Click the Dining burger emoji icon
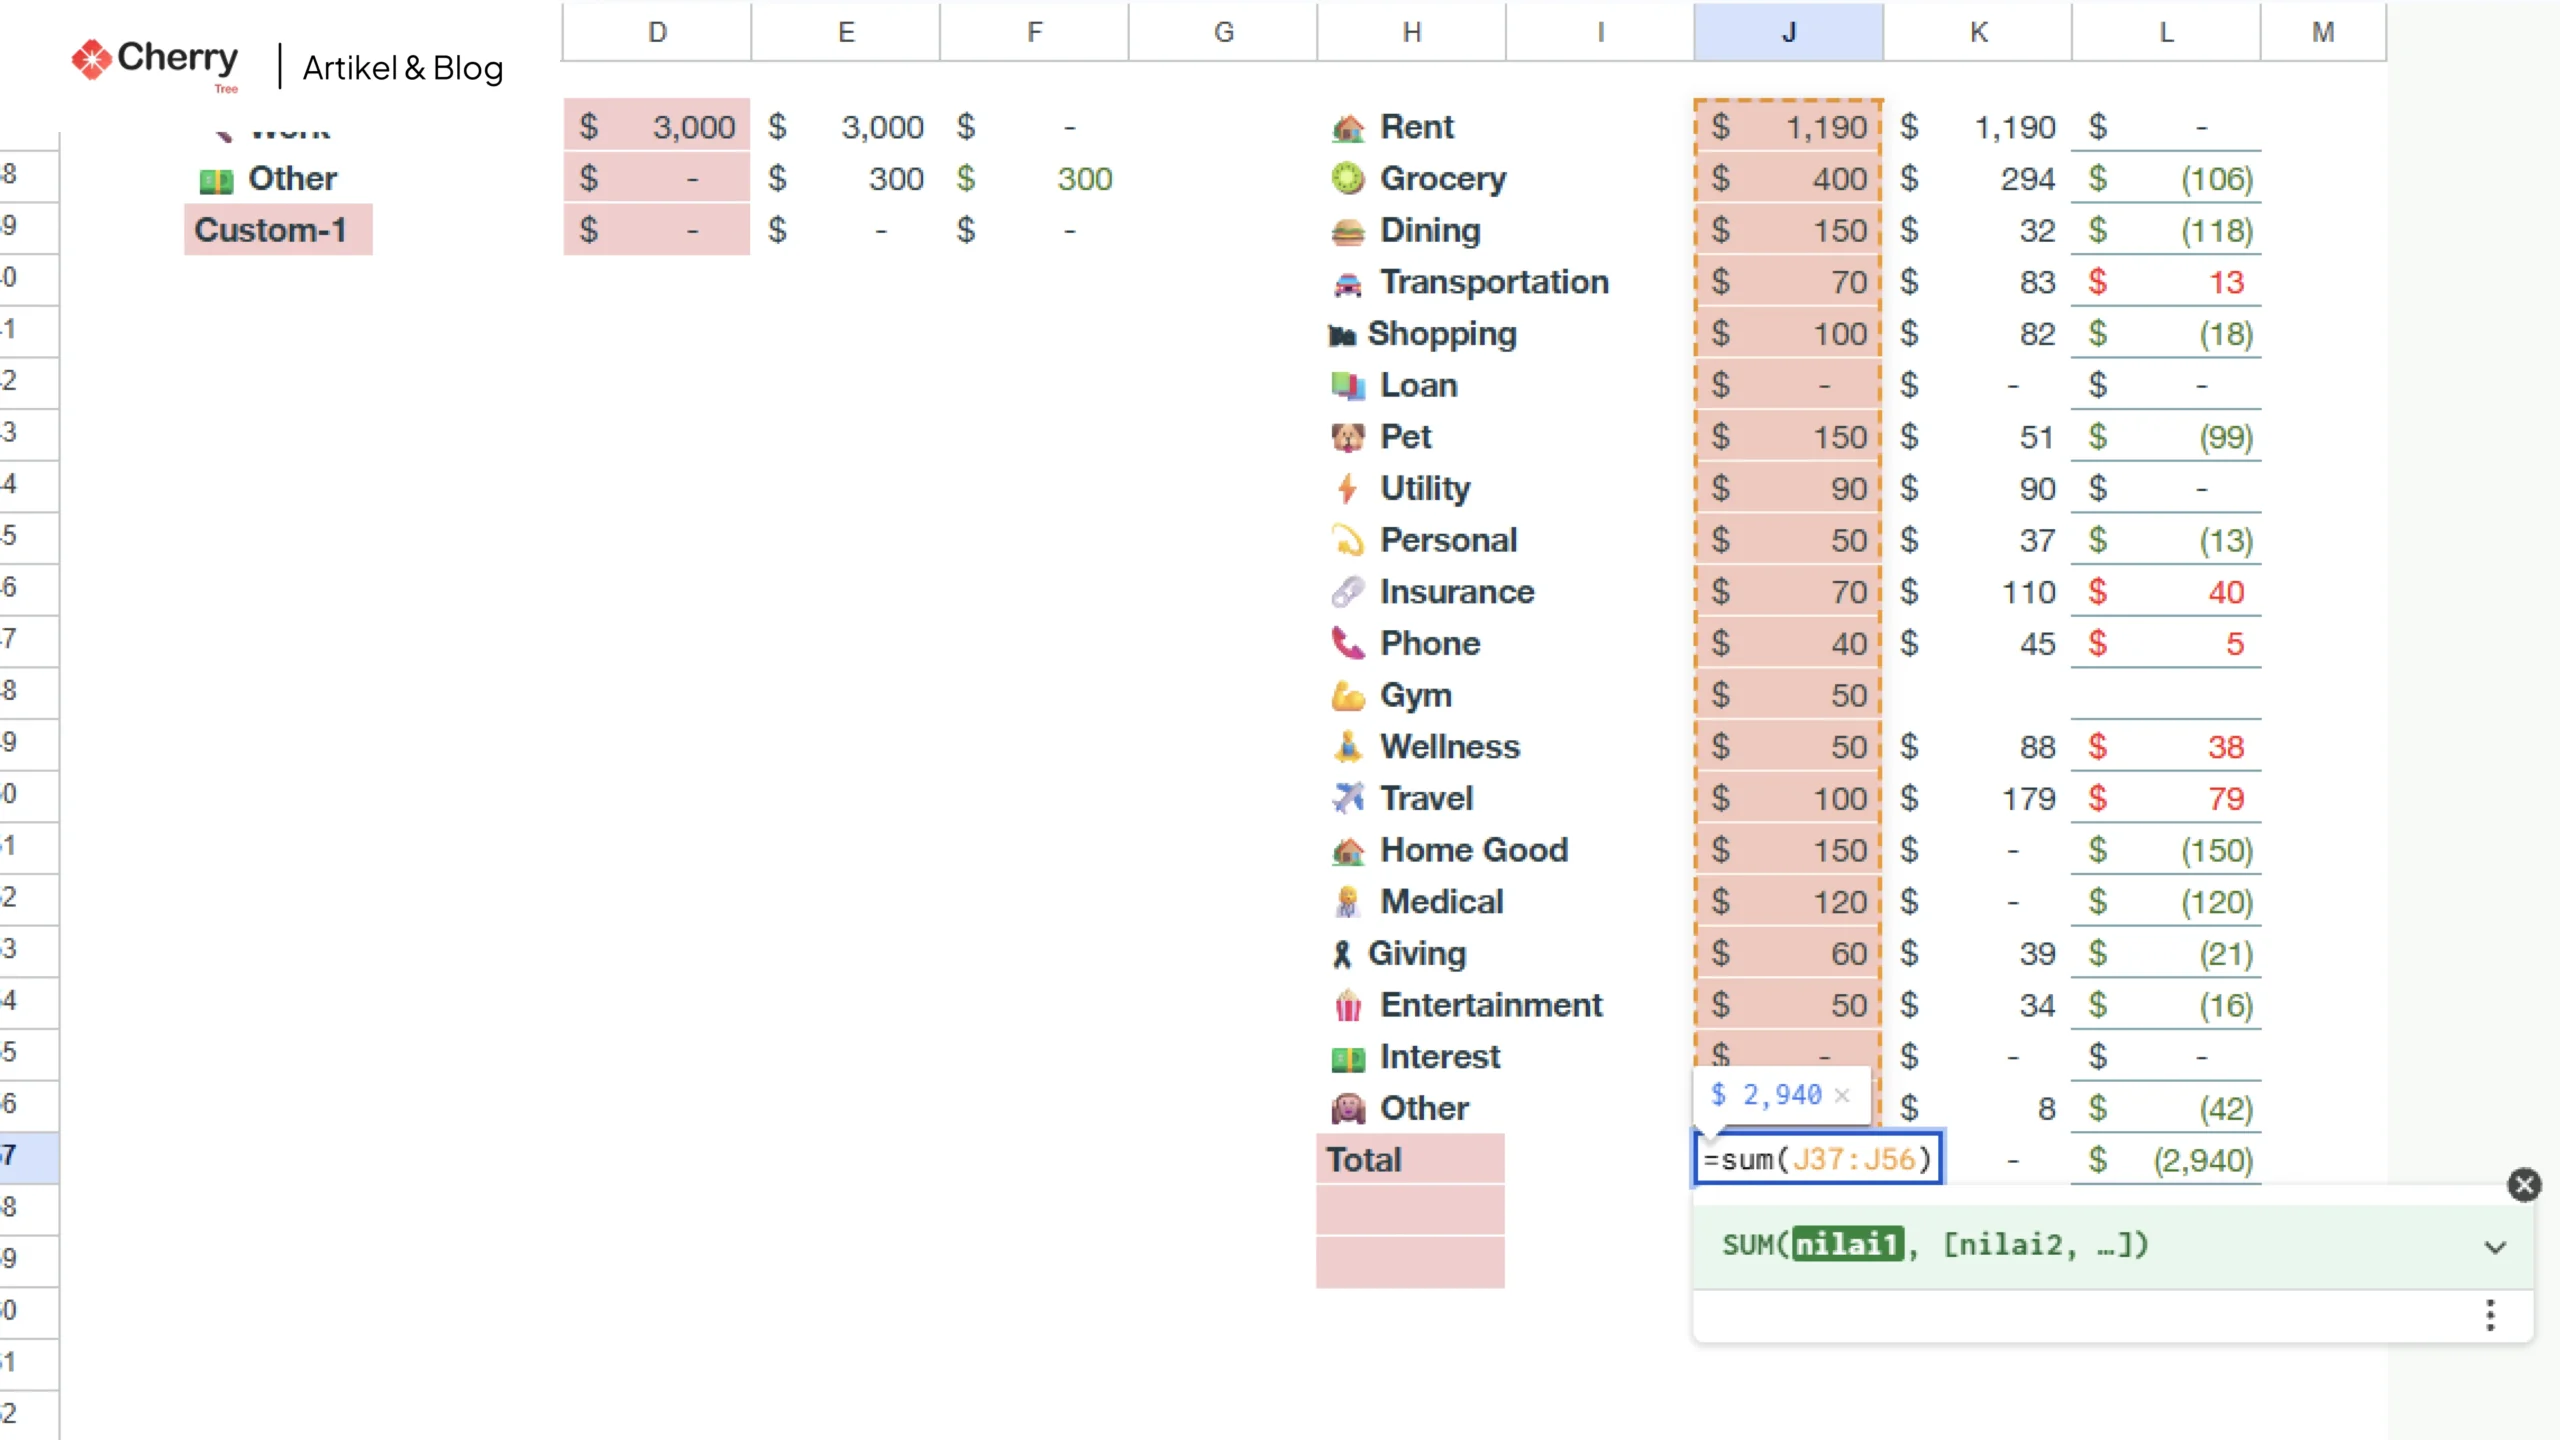Image resolution: width=2560 pixels, height=1440 pixels. 1348,231
